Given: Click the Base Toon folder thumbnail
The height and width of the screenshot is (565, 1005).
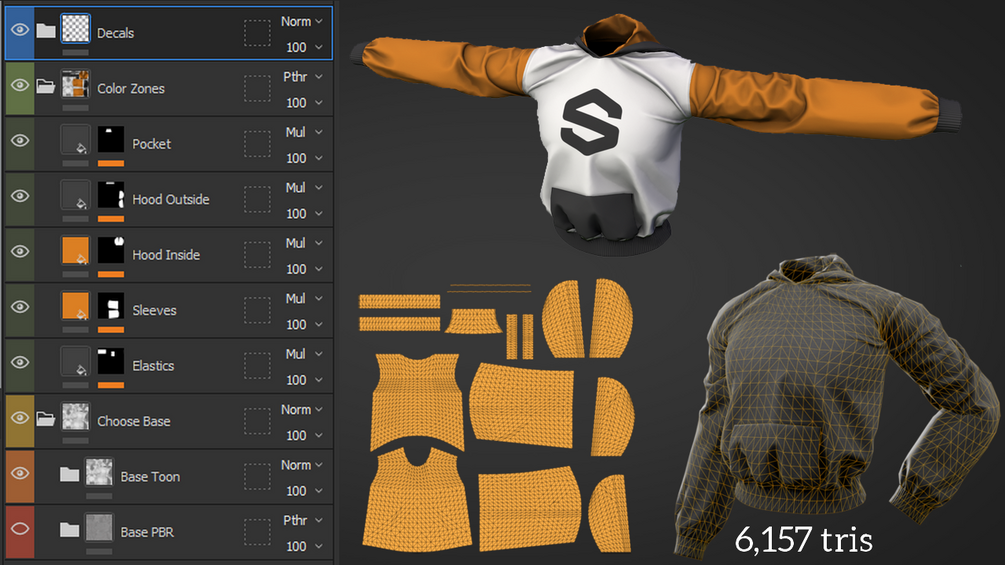Looking at the screenshot, I should (99, 473).
